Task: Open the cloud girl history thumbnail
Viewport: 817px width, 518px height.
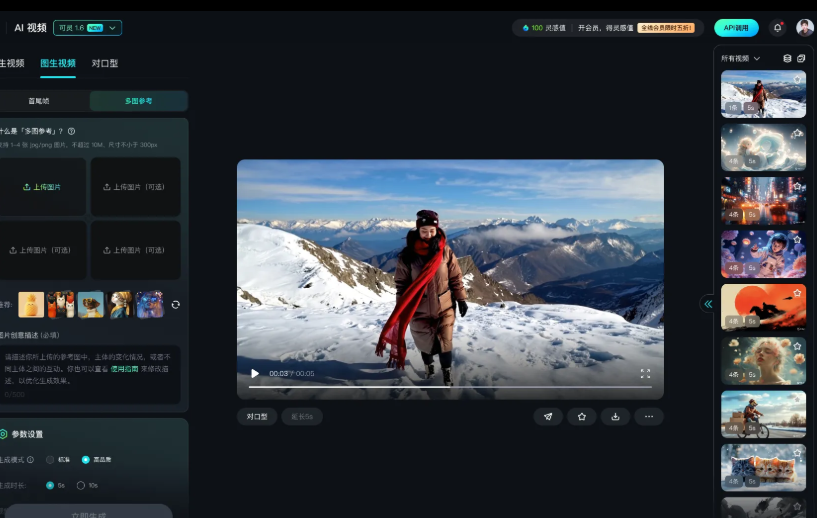Action: [x=763, y=147]
